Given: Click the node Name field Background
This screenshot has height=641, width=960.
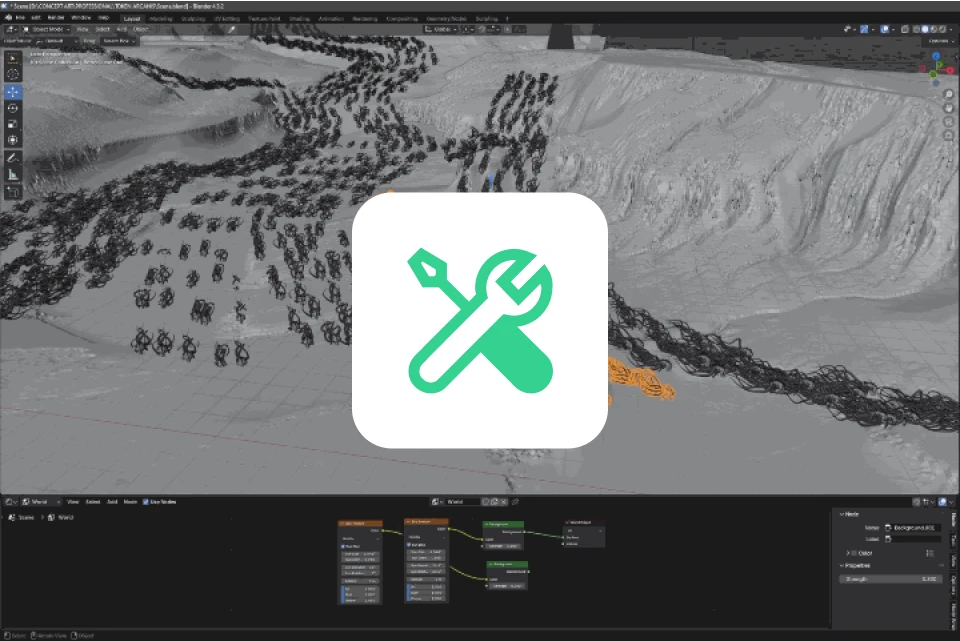Looking at the screenshot, I should [913, 528].
